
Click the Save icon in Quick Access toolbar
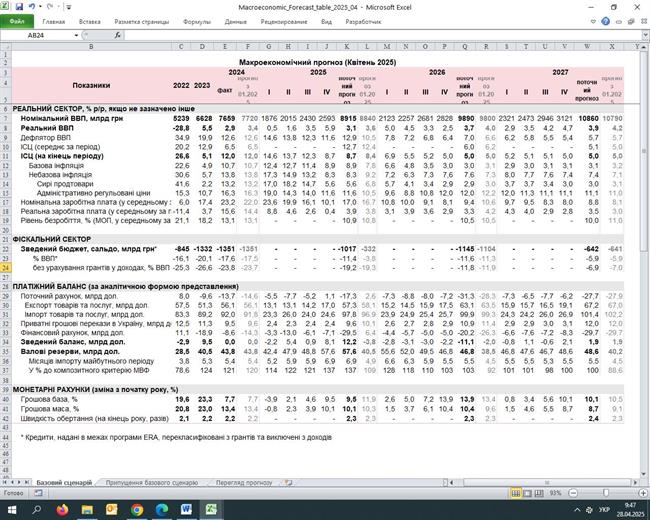(19, 7)
